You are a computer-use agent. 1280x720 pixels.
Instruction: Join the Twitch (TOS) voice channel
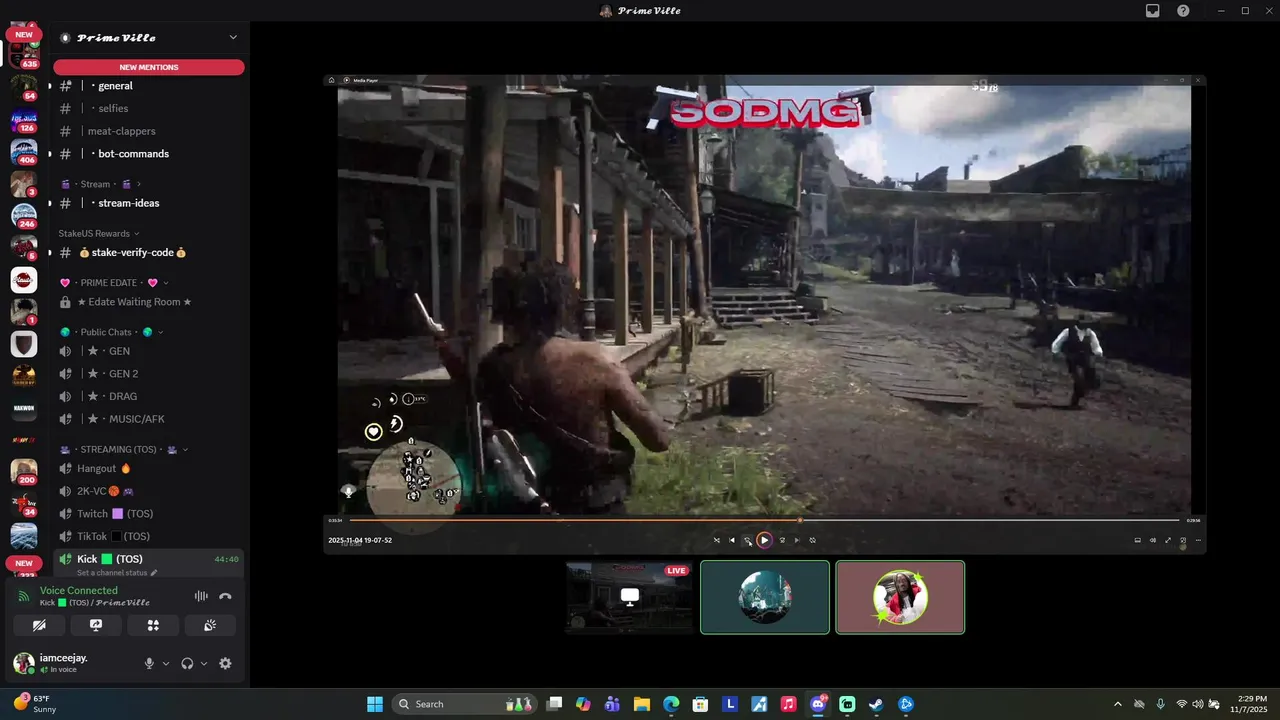coord(149,514)
